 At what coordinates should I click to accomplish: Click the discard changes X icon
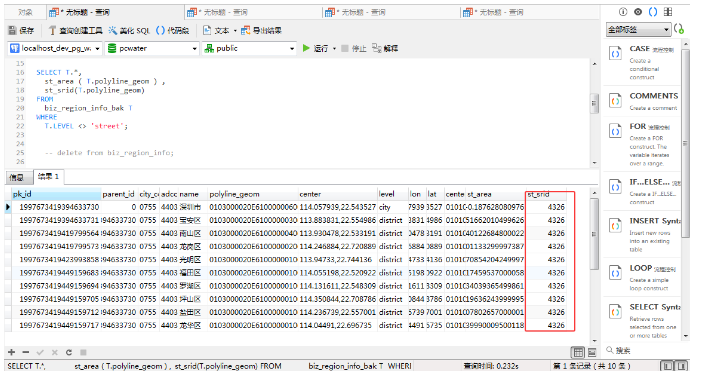coord(55,352)
